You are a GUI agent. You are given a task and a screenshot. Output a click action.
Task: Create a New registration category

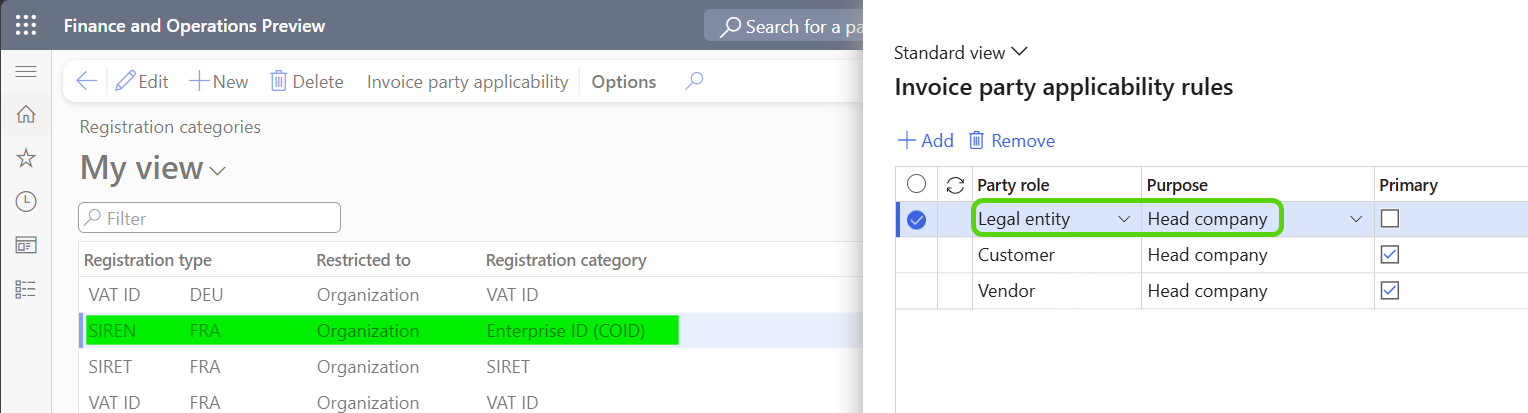point(218,82)
